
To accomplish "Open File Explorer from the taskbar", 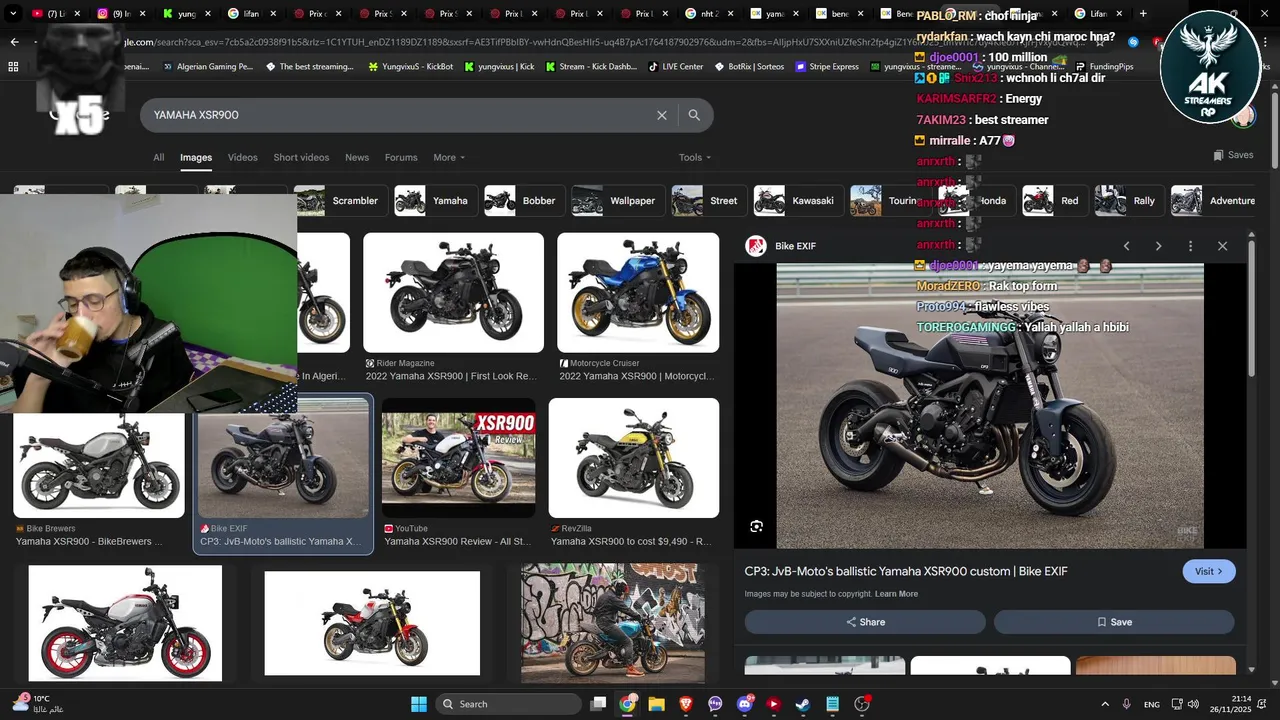I will coord(656,704).
